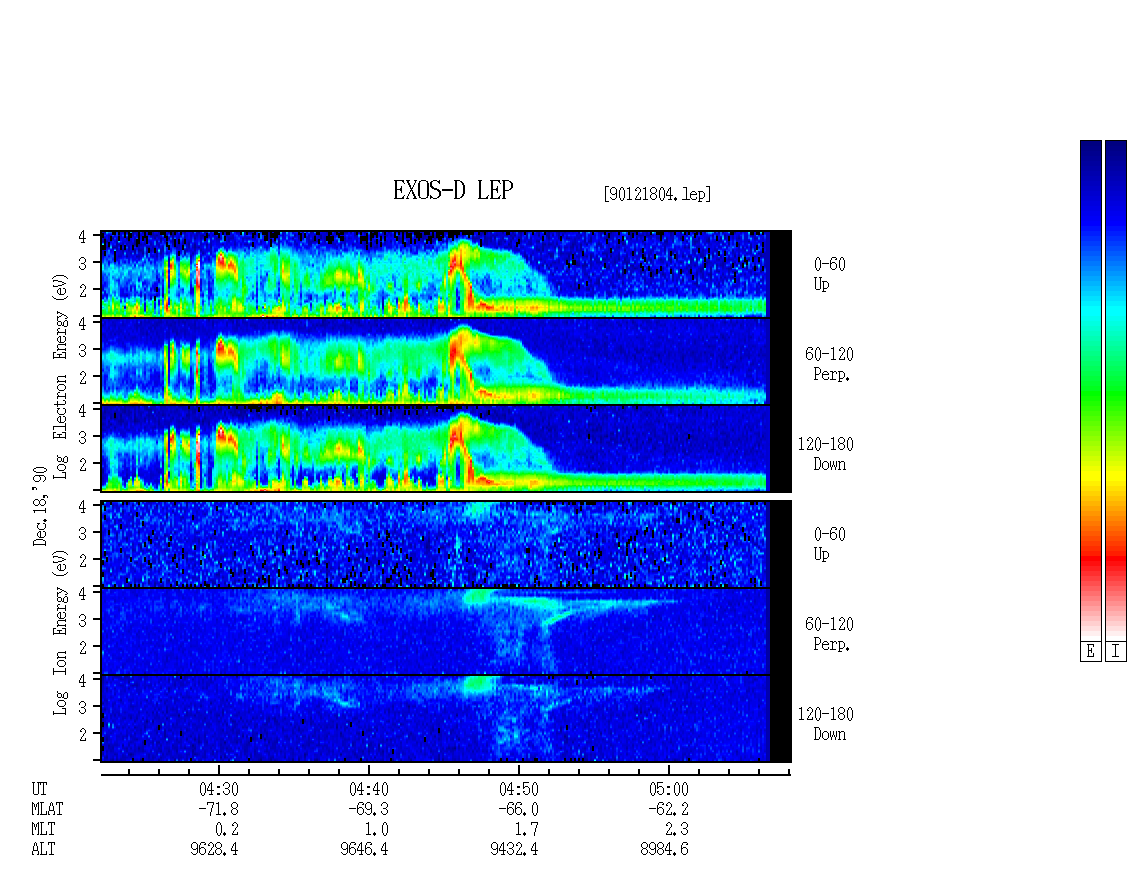Select the ion "60-120 Perp." label
This screenshot has height=875, width=1130.
click(x=829, y=634)
